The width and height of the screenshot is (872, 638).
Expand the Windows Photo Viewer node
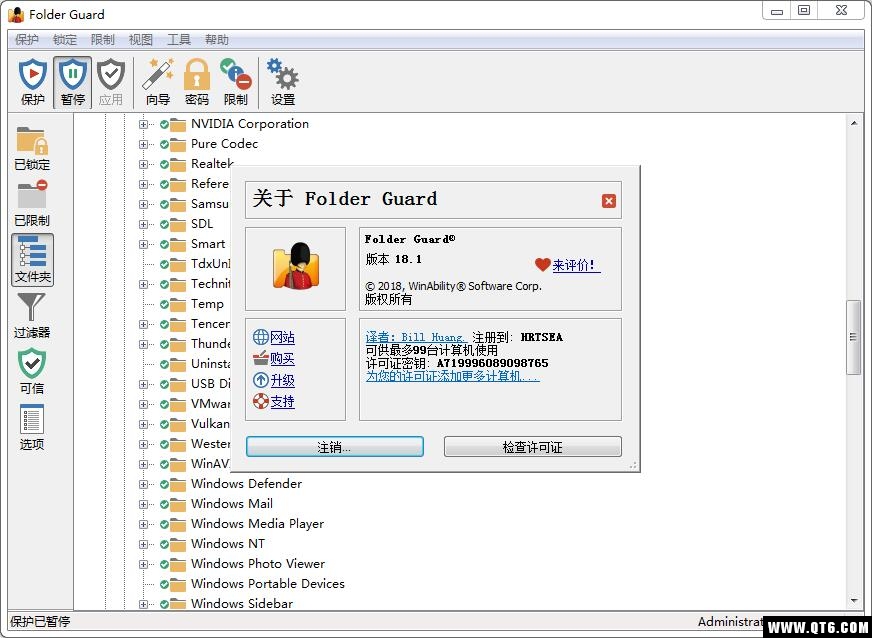pyautogui.click(x=143, y=565)
